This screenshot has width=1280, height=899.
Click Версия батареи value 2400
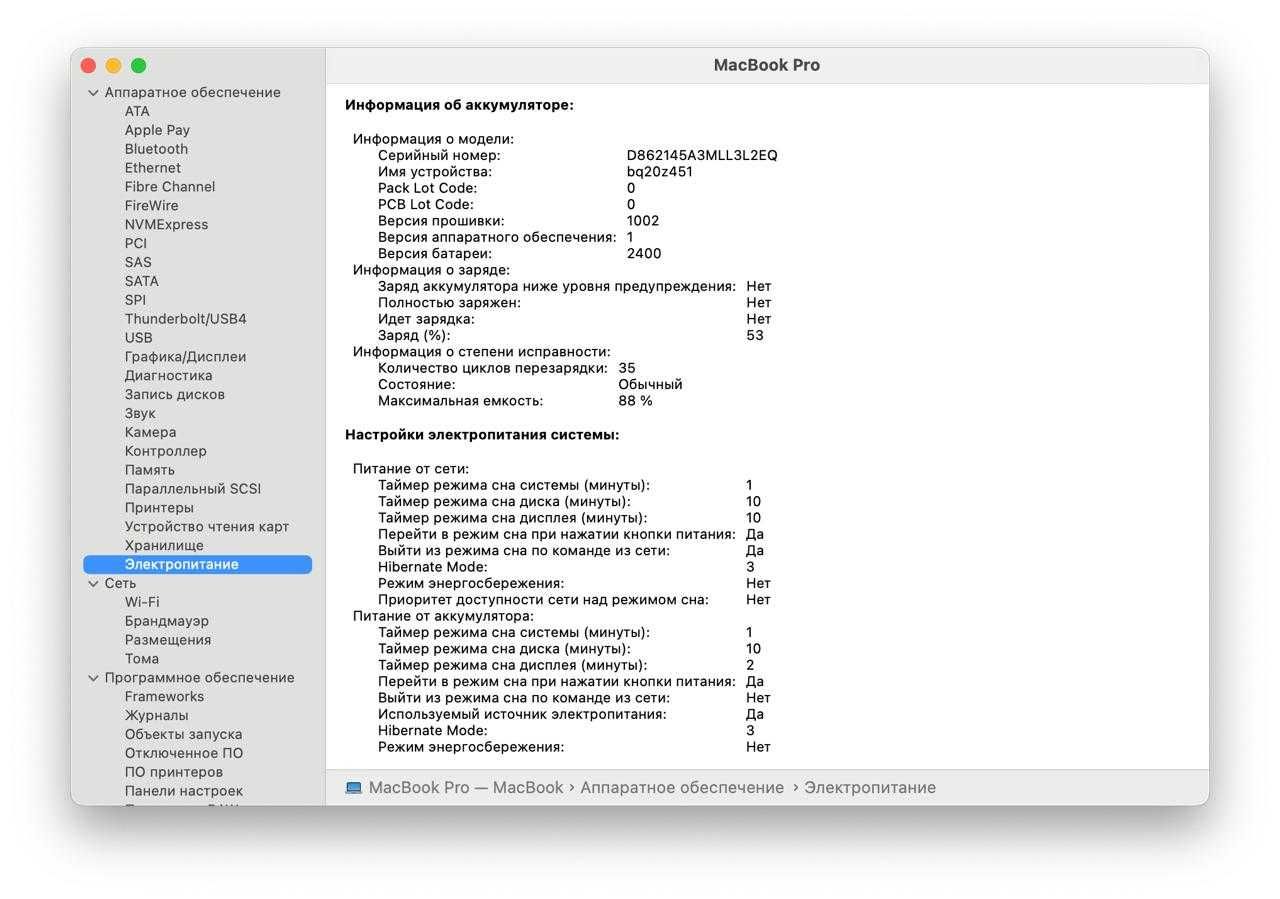[x=644, y=254]
